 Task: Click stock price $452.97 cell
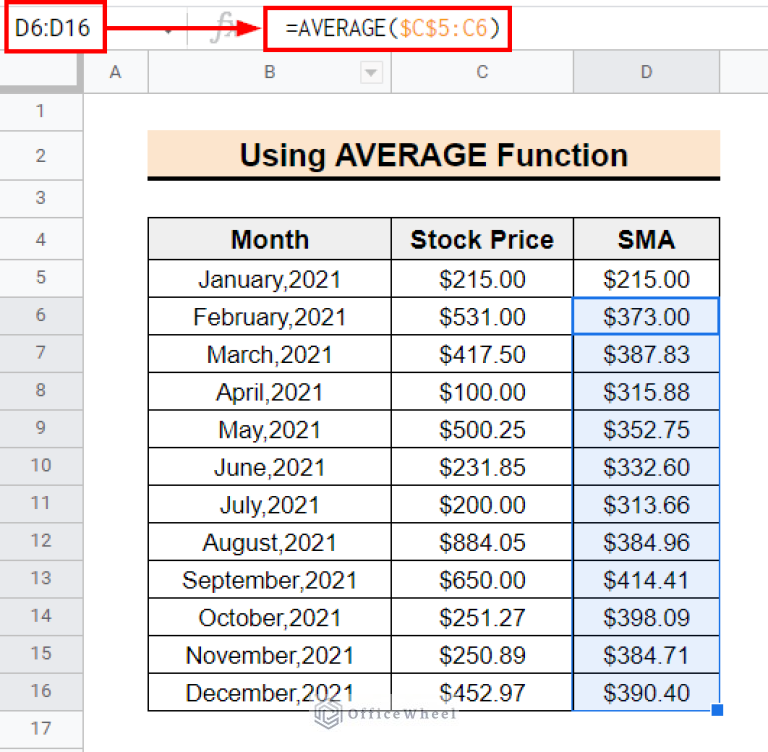coord(482,692)
